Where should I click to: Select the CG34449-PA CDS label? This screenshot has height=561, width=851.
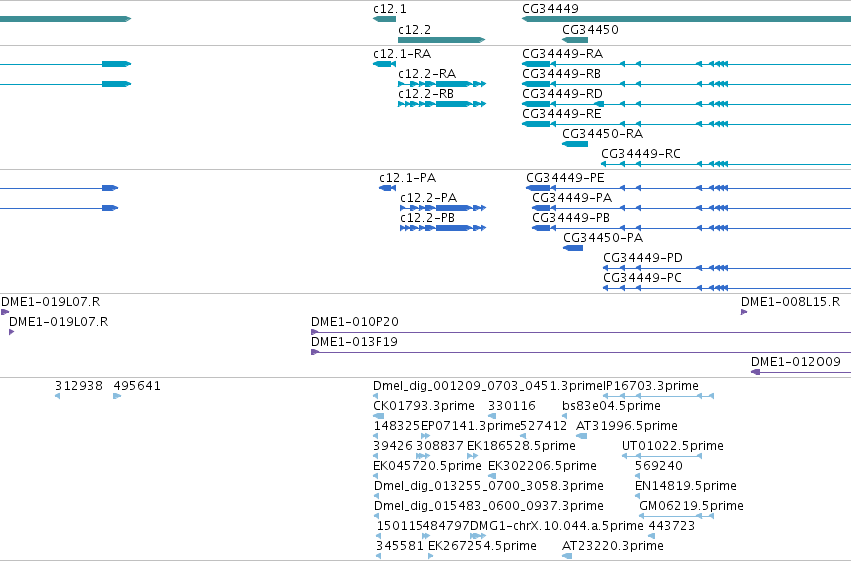[x=572, y=199]
